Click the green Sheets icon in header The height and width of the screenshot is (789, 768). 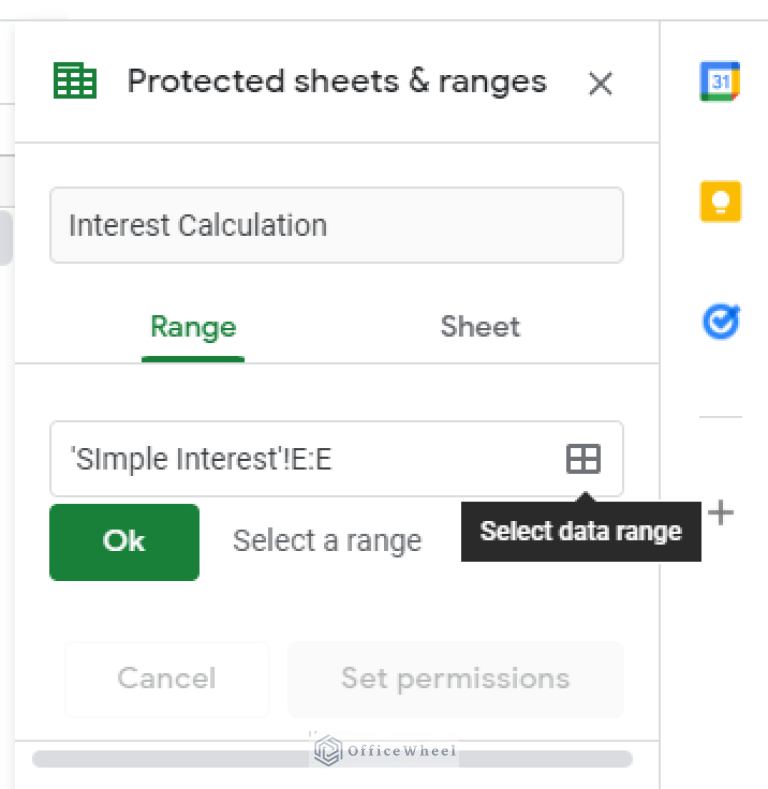[75, 81]
